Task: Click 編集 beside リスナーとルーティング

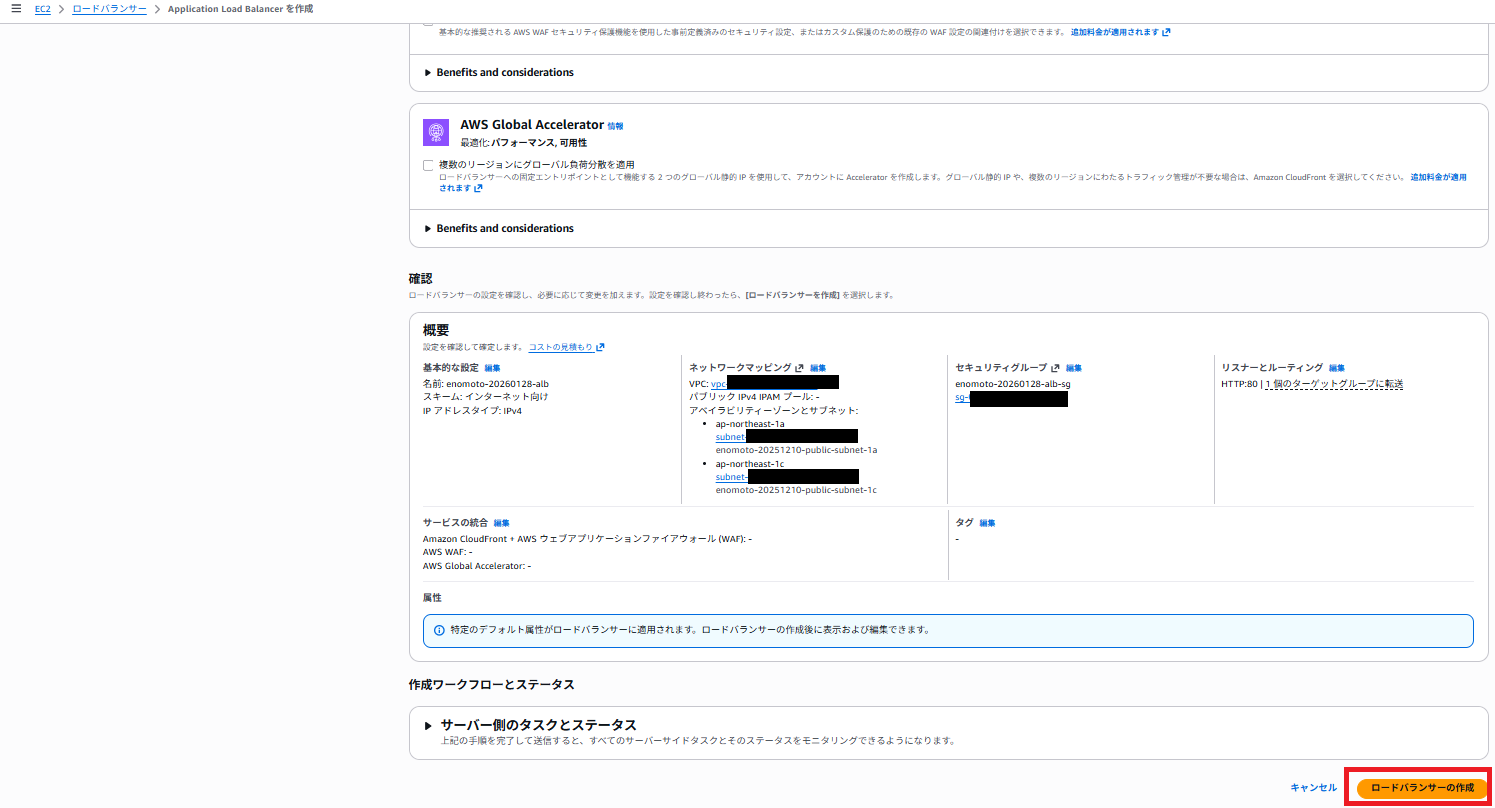Action: pyautogui.click(x=1336, y=368)
